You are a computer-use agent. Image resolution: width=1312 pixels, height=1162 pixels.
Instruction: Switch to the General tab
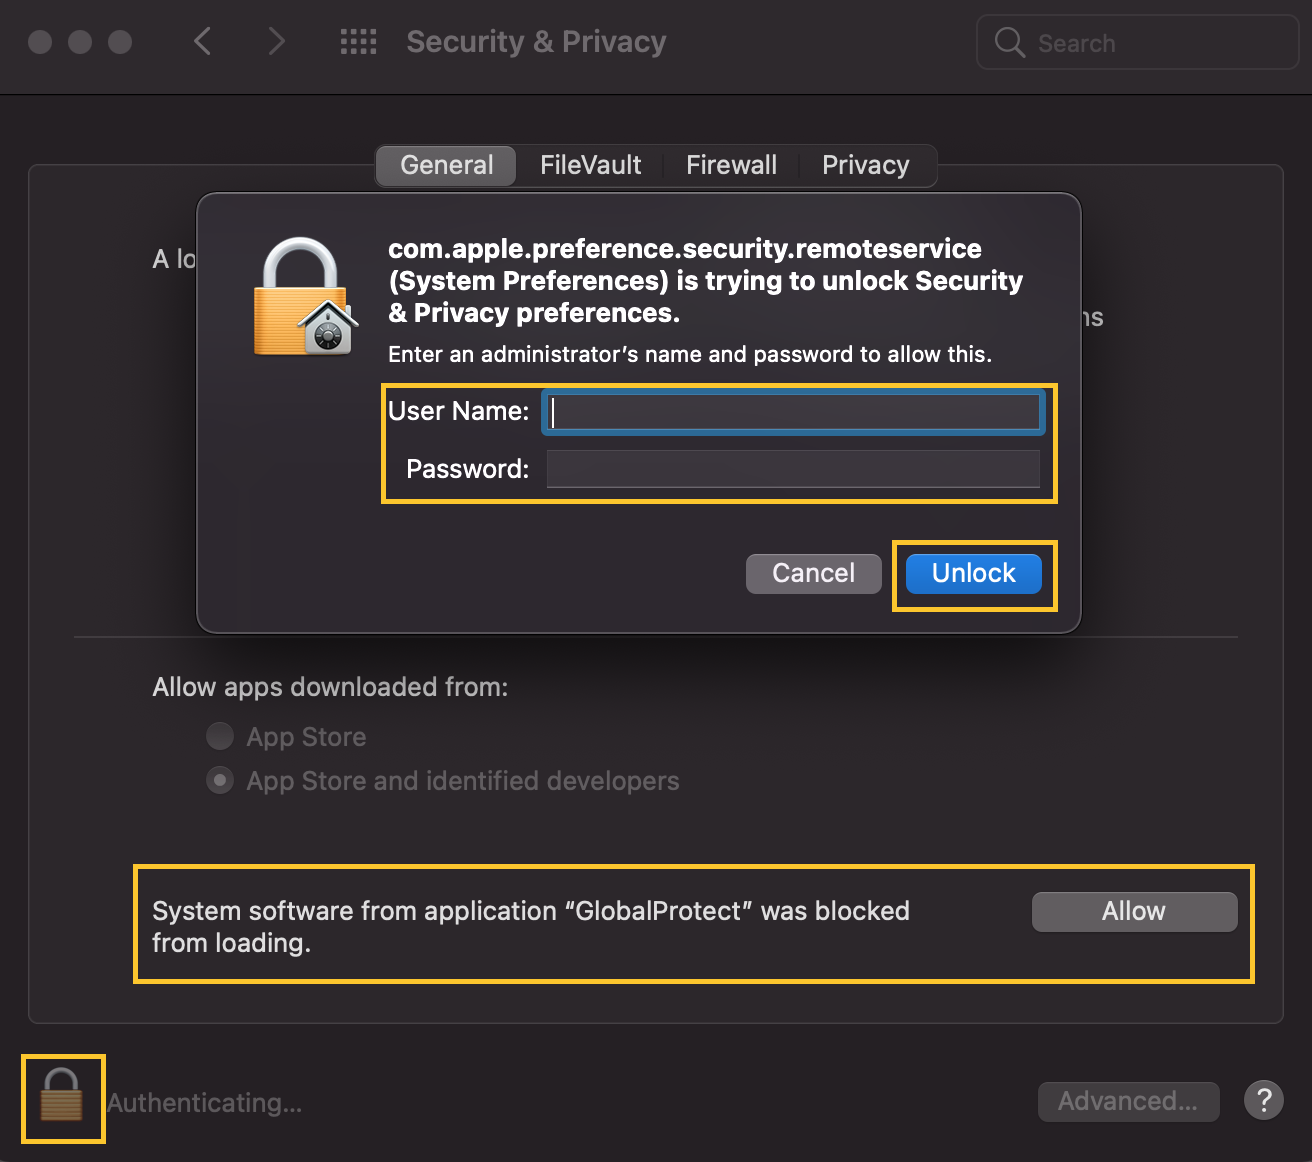coord(446,165)
